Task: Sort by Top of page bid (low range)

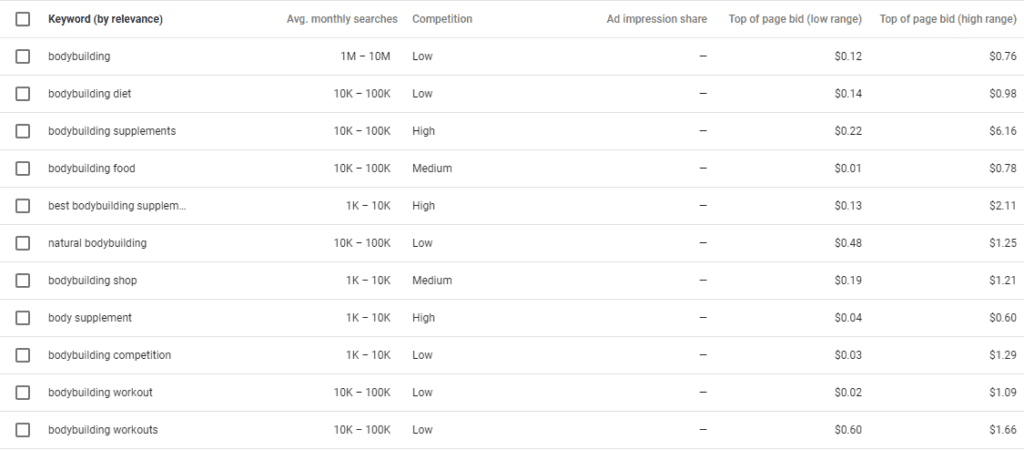Action: point(795,19)
